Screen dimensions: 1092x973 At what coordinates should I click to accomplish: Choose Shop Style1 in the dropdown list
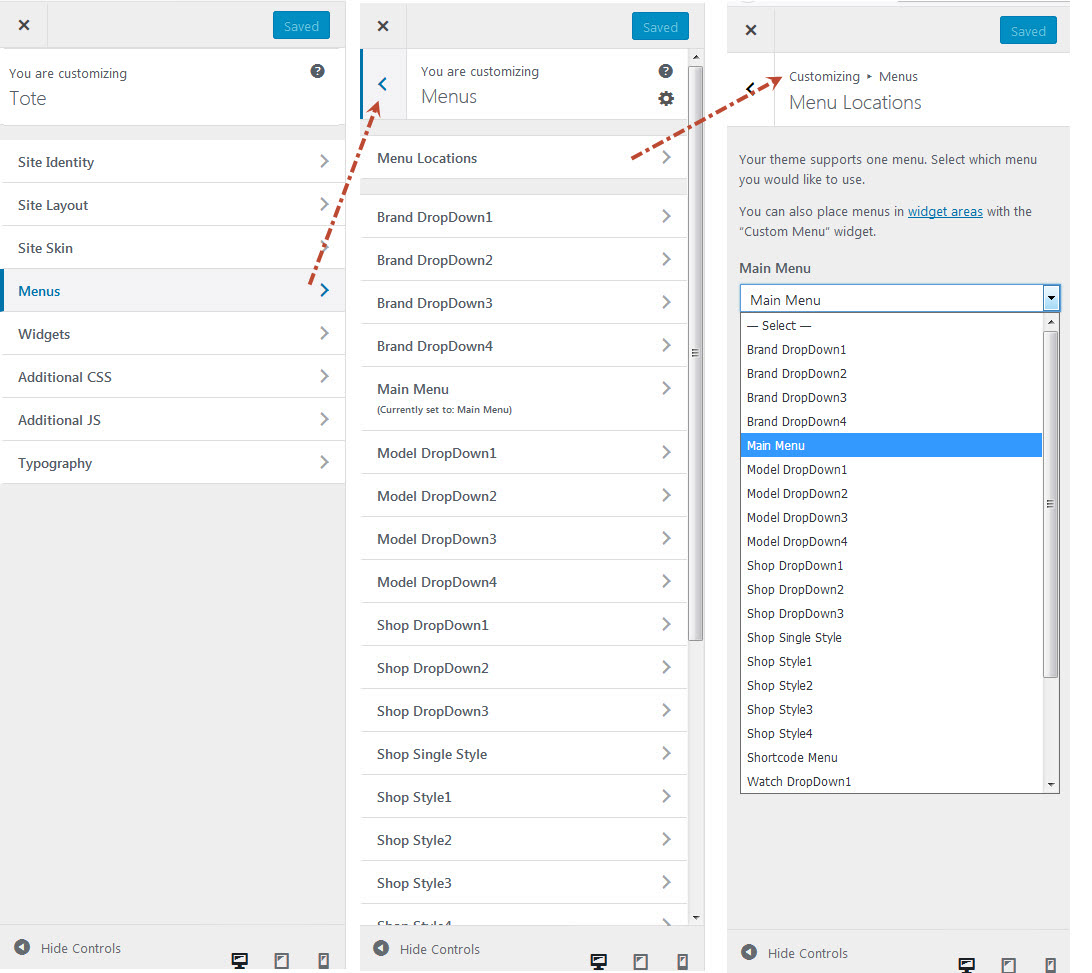891,661
